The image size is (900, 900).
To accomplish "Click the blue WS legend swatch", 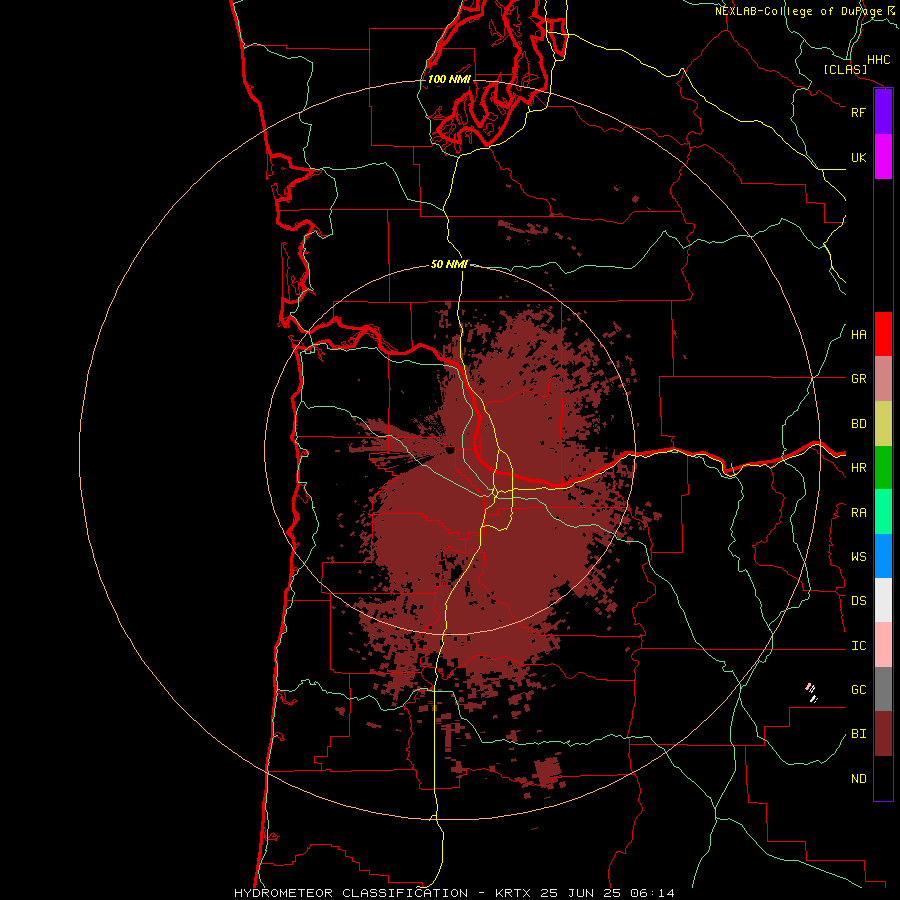I will click(x=883, y=556).
